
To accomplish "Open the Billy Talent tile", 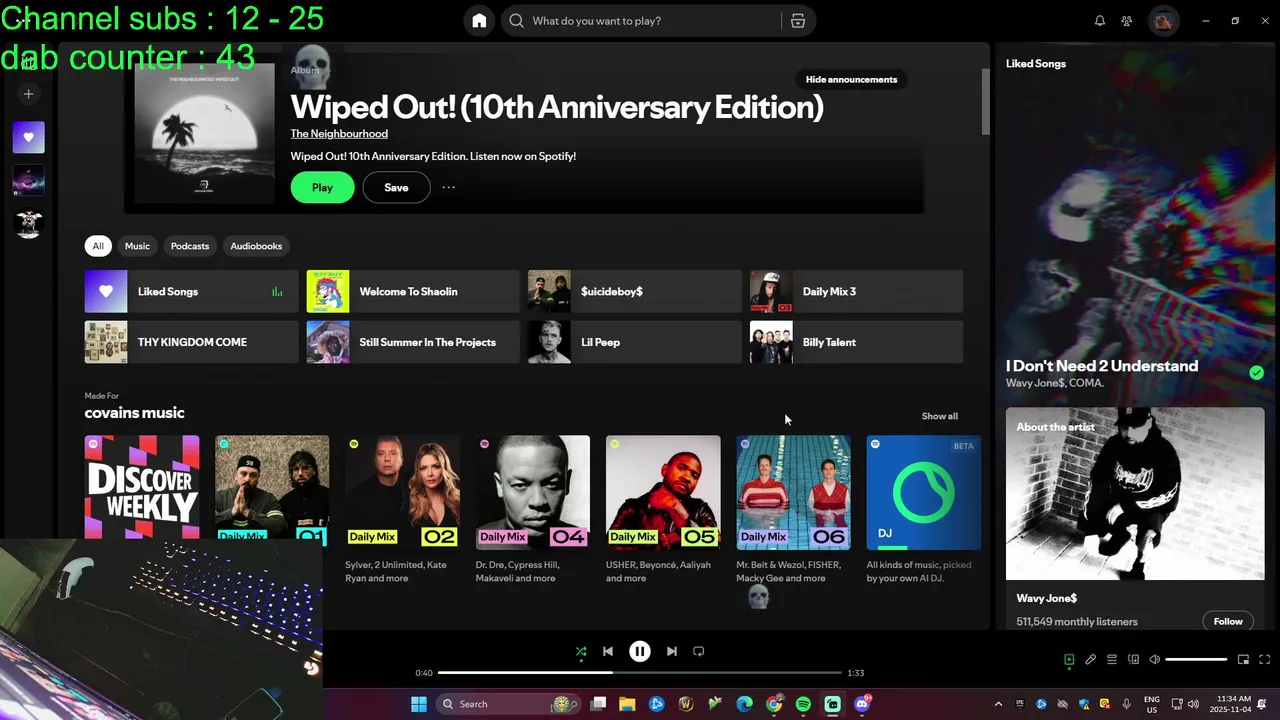I will 856,342.
